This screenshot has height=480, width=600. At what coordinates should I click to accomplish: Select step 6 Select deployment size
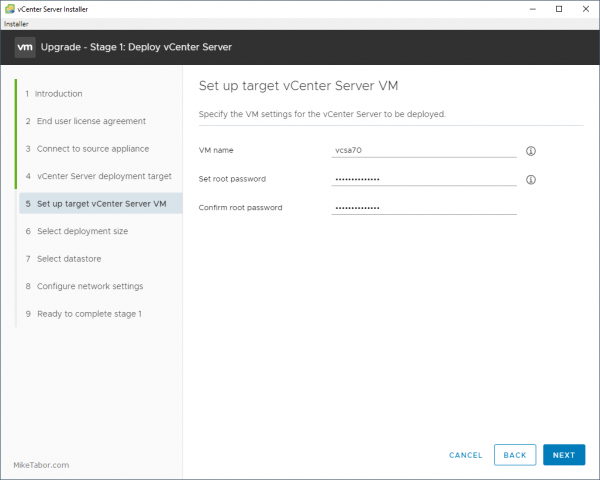[77, 231]
